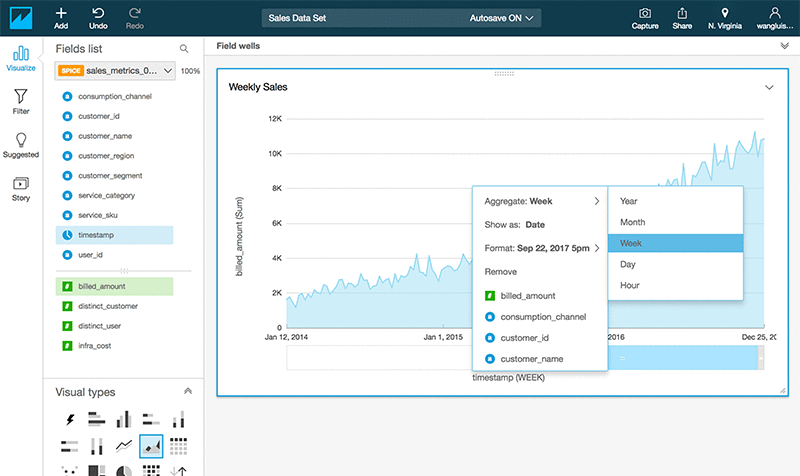The image size is (800, 476).
Task: Toggle the Autosave ON dropdown
Action: tap(504, 18)
